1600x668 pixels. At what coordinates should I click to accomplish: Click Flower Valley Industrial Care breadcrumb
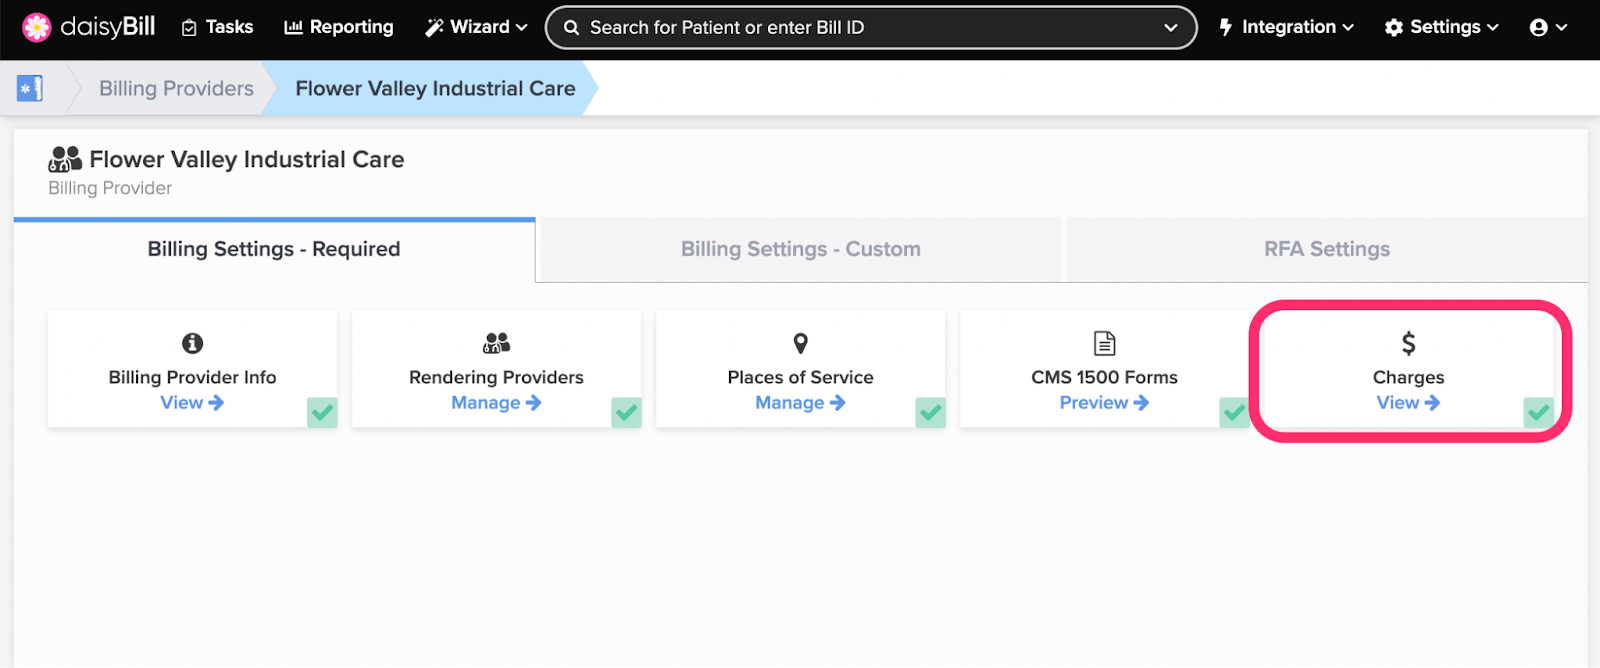(435, 88)
